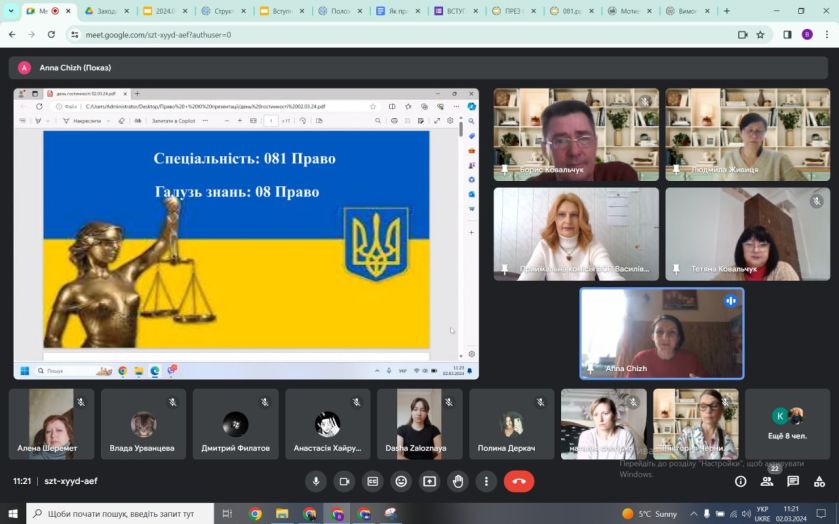Viewport: 839px width, 524px height.
Task: Open the 'Ещё 8 чел.' participants tile
Action: (x=787, y=424)
